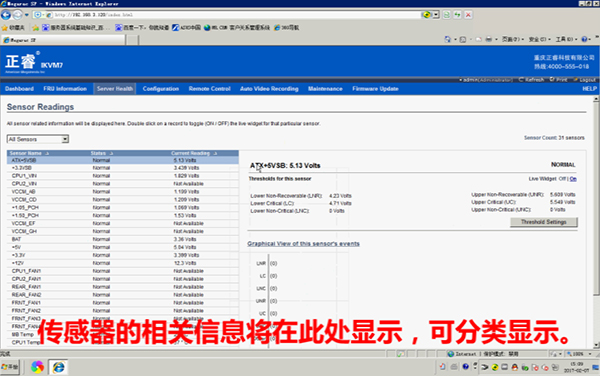Click the browser Forward arrow button

(18, 15)
